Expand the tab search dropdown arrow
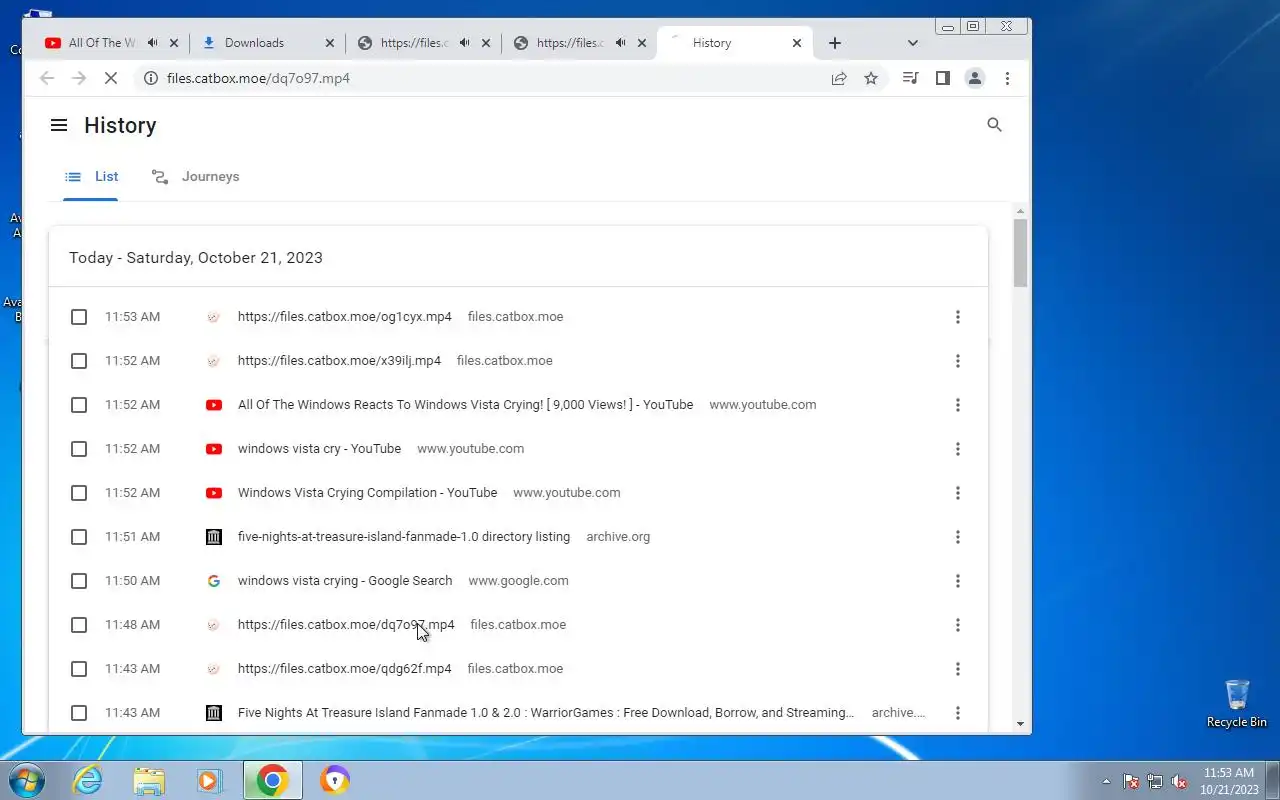 (x=912, y=43)
